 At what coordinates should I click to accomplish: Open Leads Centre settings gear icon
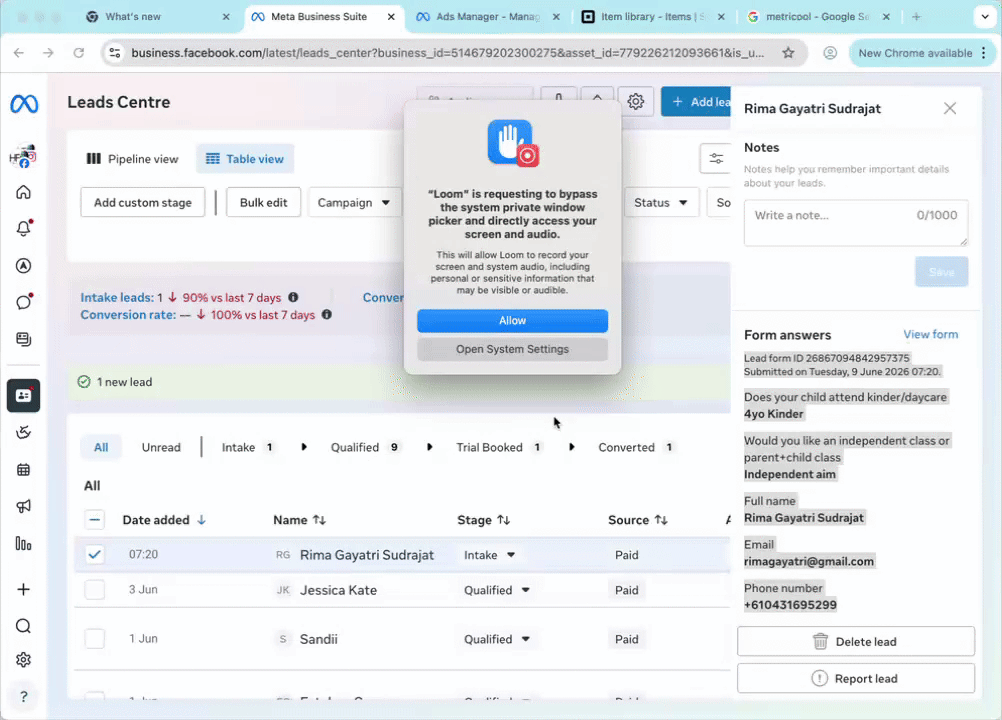(x=635, y=102)
